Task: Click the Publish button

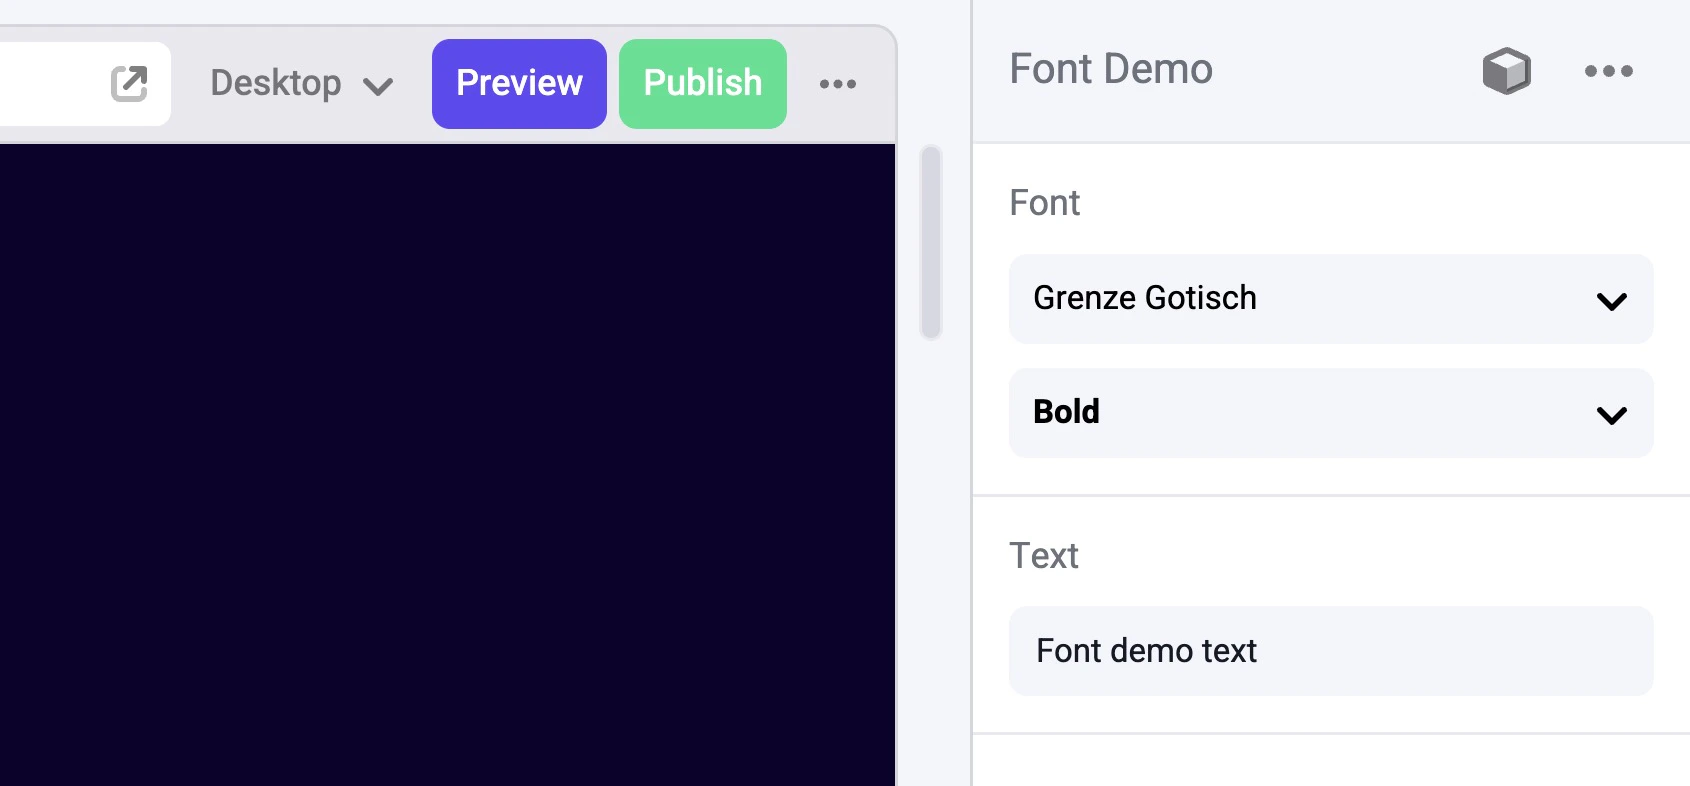Action: [x=703, y=84]
